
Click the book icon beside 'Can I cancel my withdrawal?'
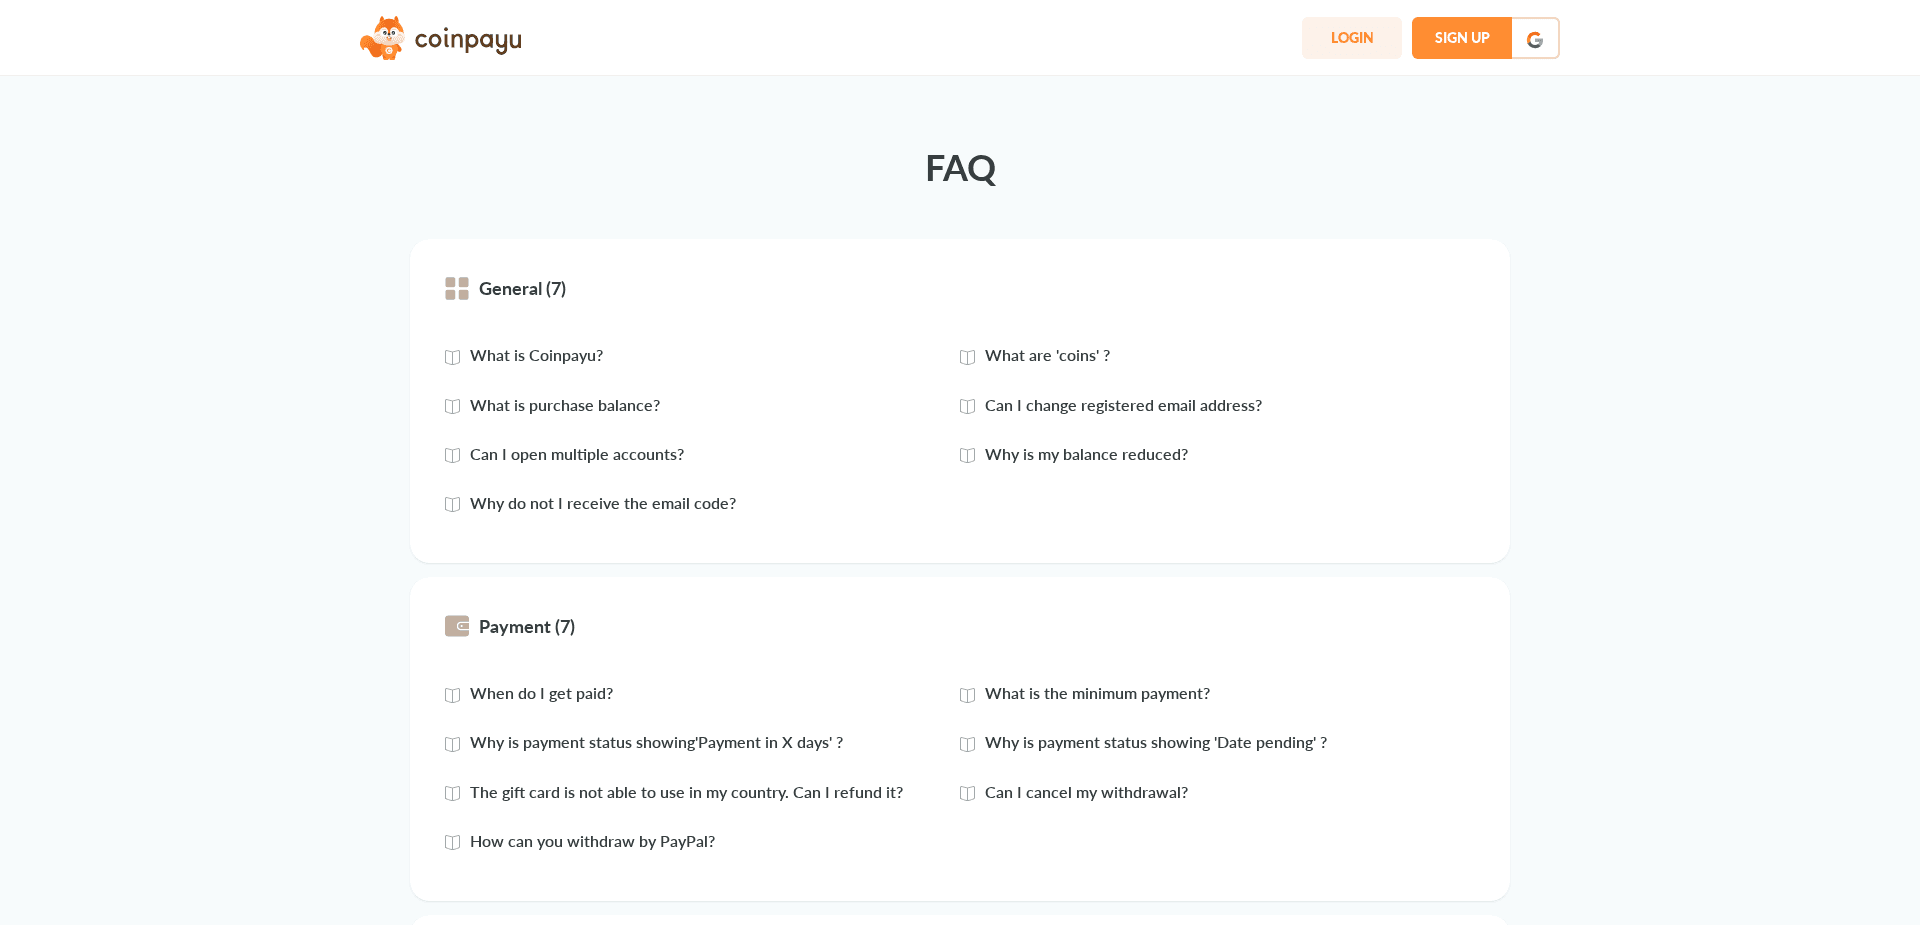(x=967, y=793)
